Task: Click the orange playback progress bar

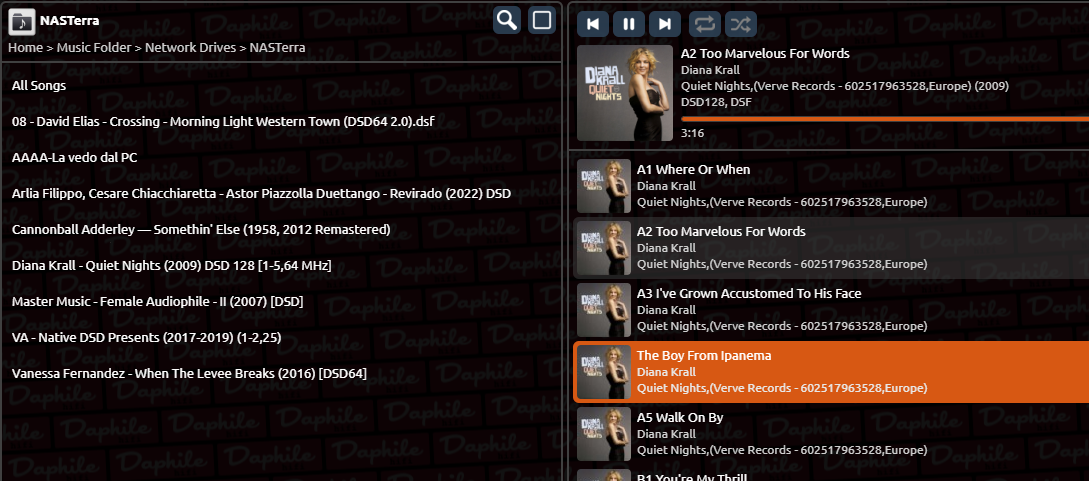Action: (x=885, y=119)
